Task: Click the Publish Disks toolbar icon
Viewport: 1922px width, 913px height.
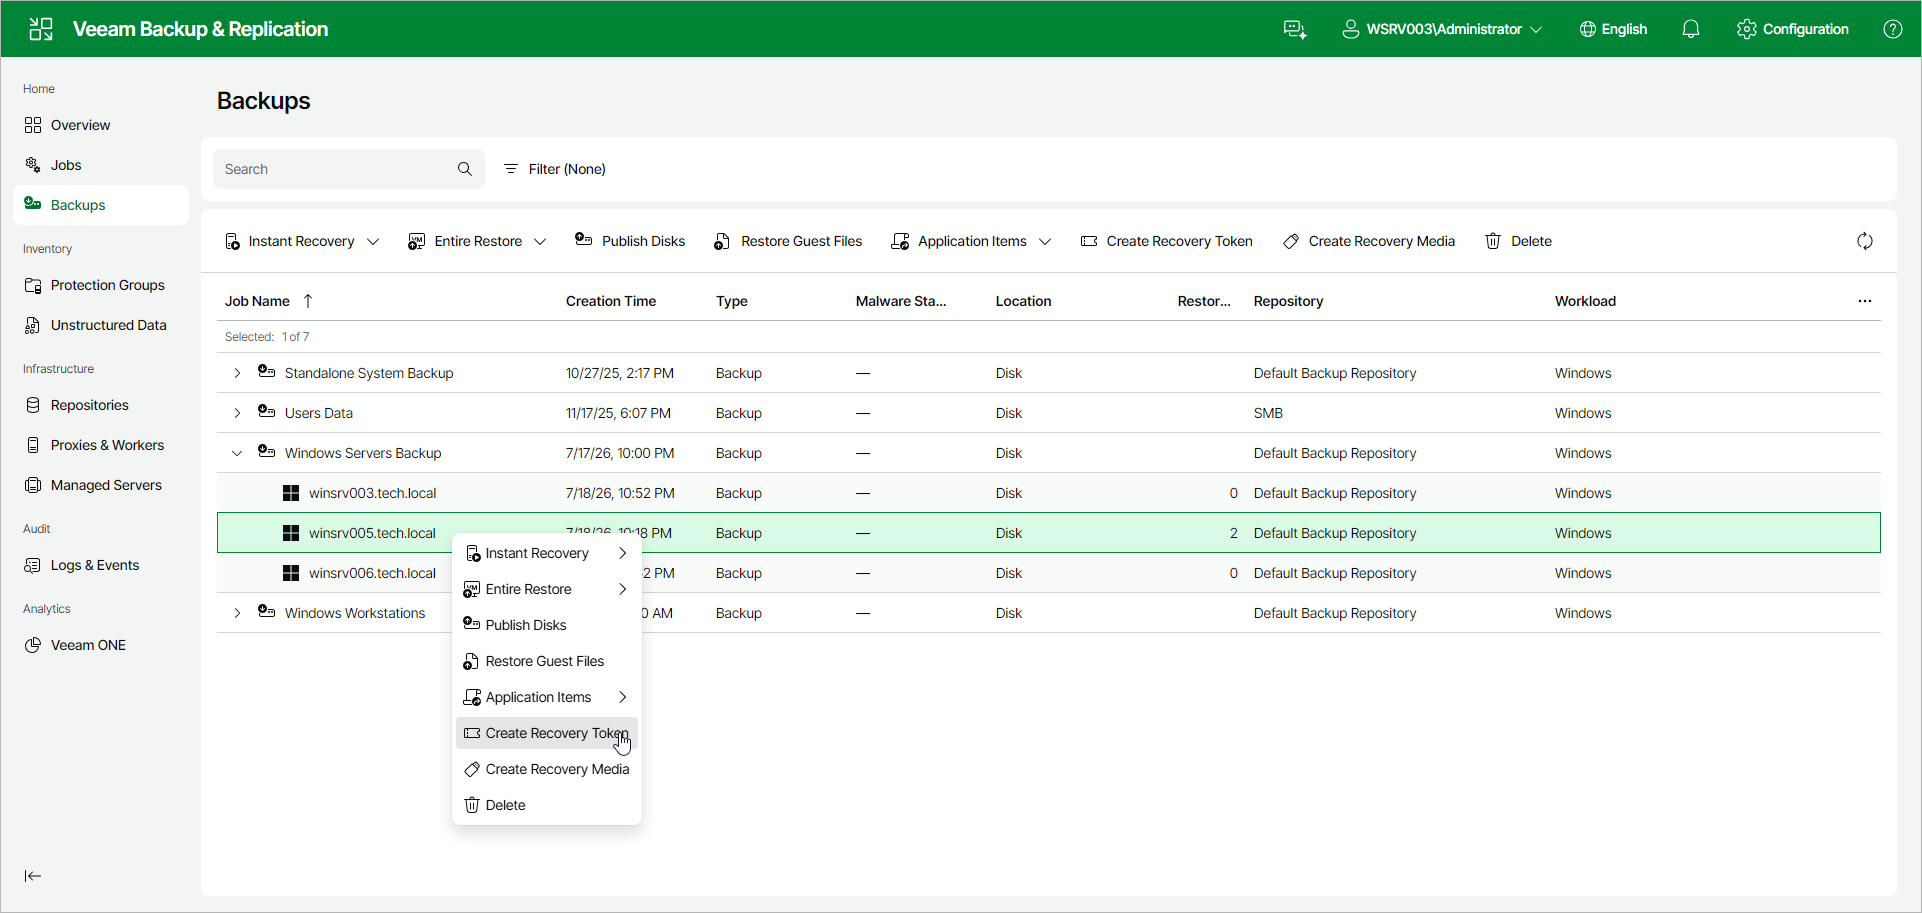Action: click(x=584, y=240)
